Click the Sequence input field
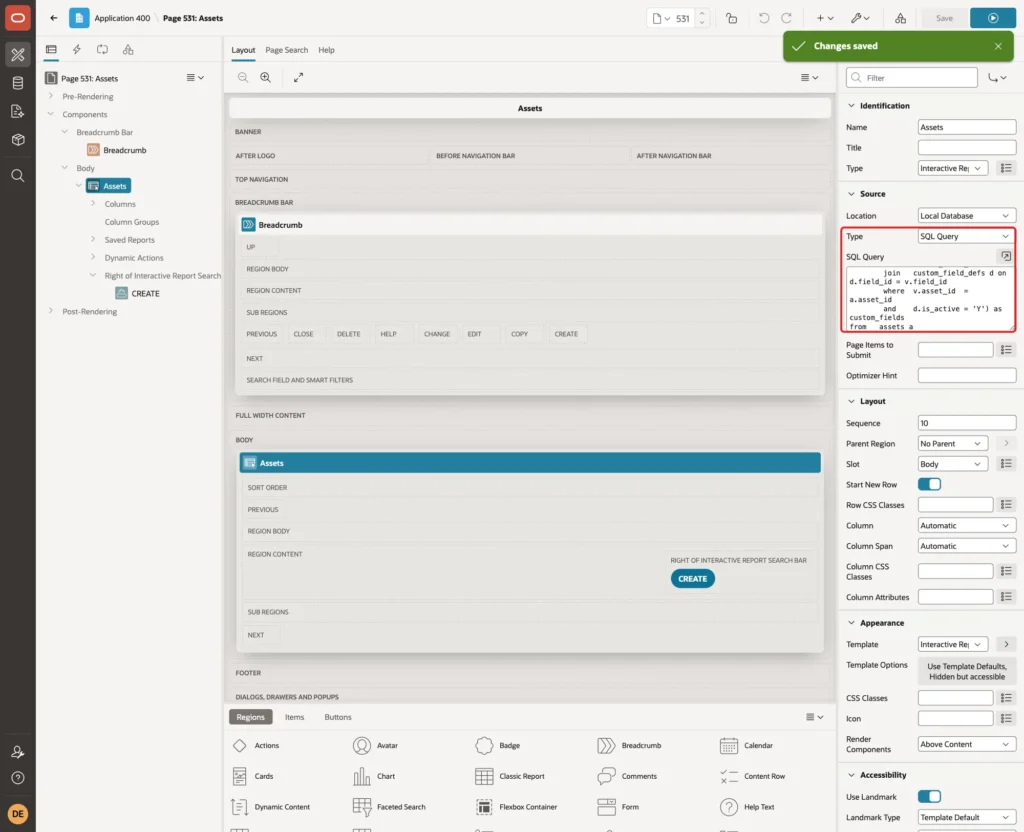1024x832 pixels. pos(967,423)
